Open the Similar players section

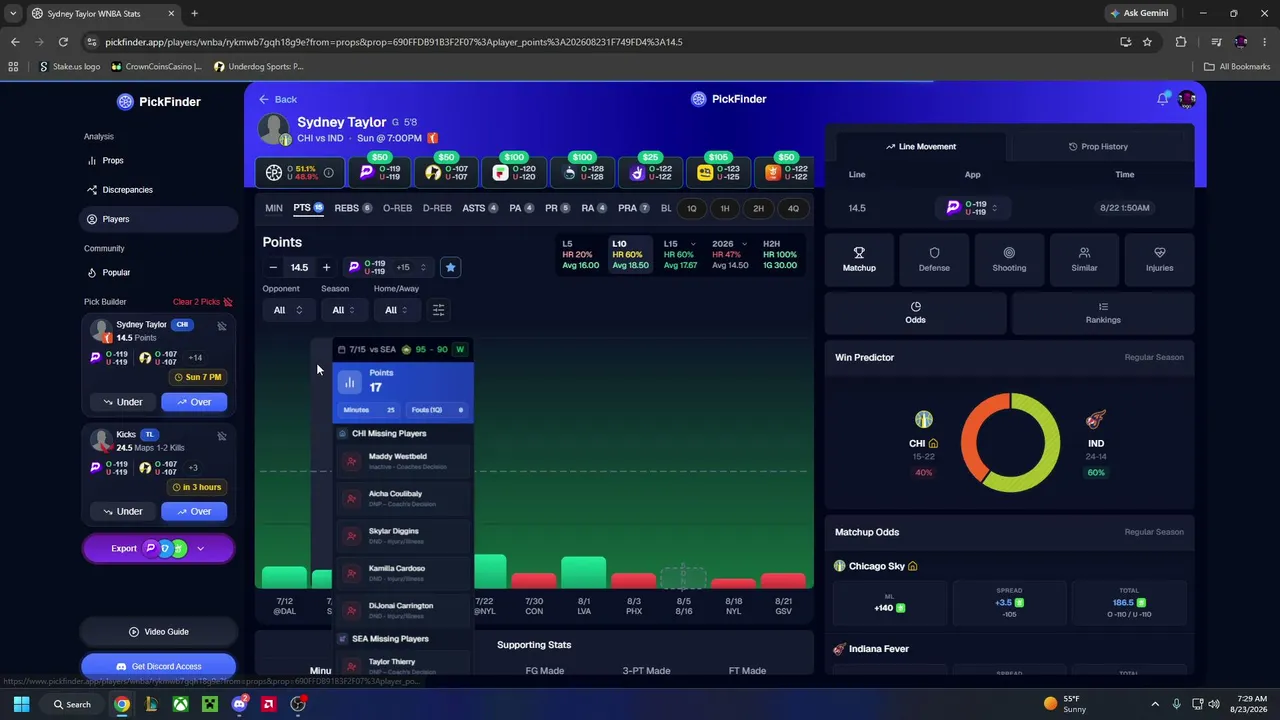click(x=1084, y=259)
